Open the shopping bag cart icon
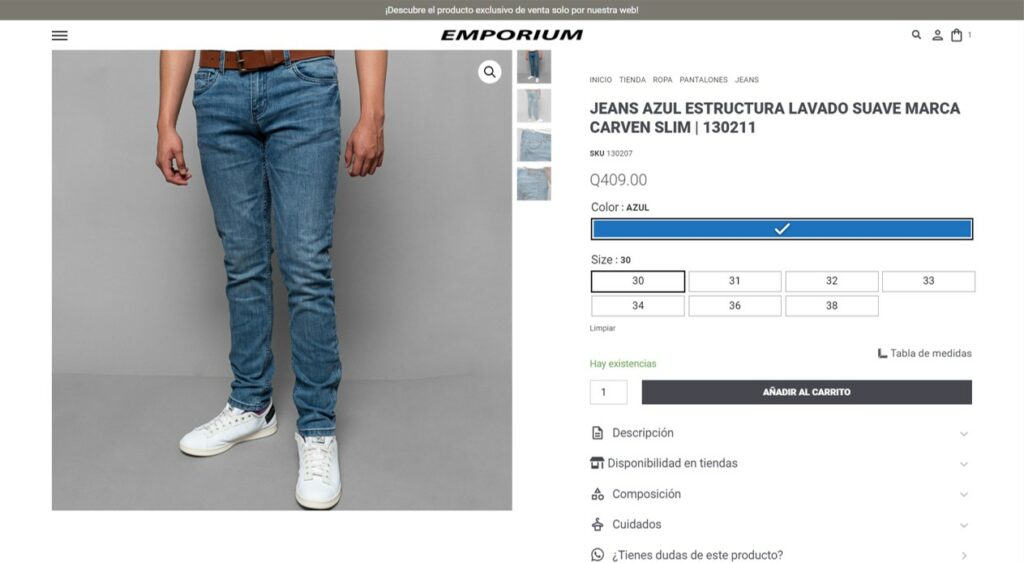This screenshot has height=563, width=1024. click(956, 35)
